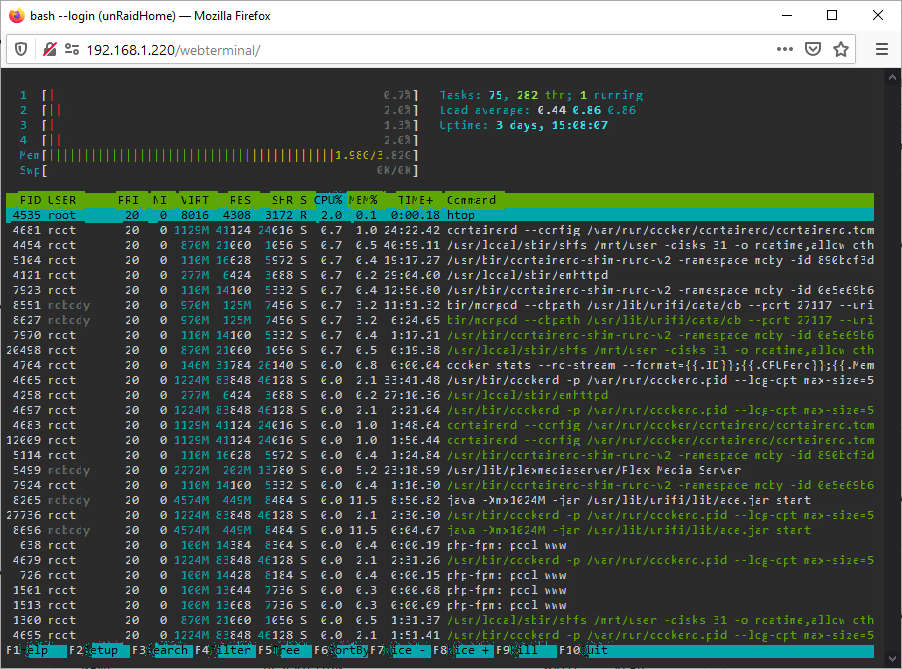The image size is (902, 669).
Task: Click the shield tracking protection icon
Action: (21, 49)
